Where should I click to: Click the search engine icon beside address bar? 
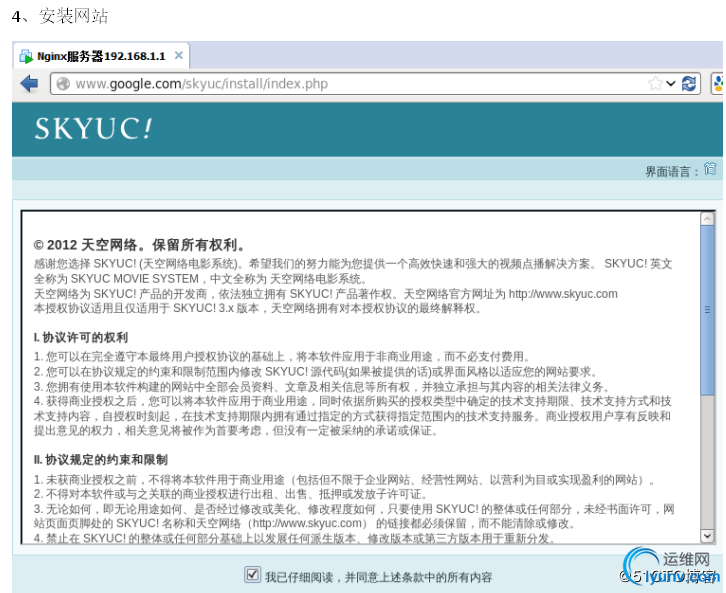[x=718, y=84]
